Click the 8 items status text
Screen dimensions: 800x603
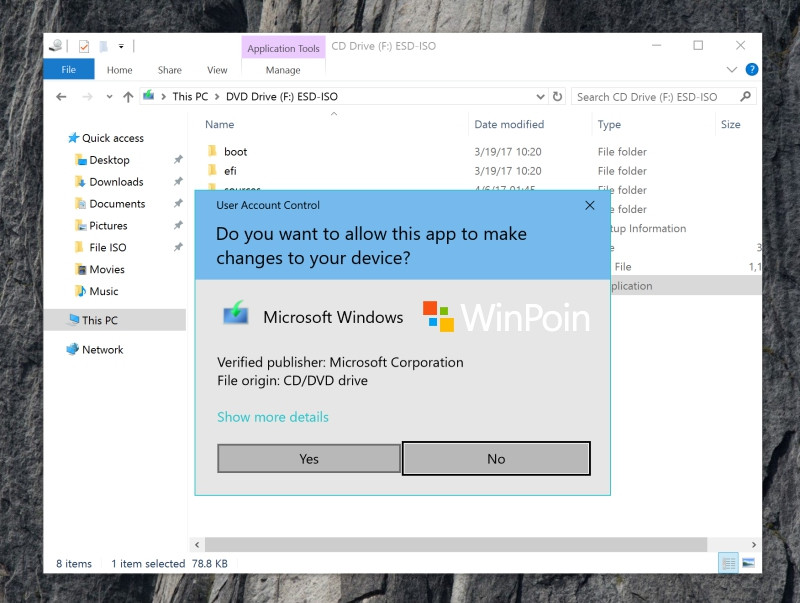point(74,564)
